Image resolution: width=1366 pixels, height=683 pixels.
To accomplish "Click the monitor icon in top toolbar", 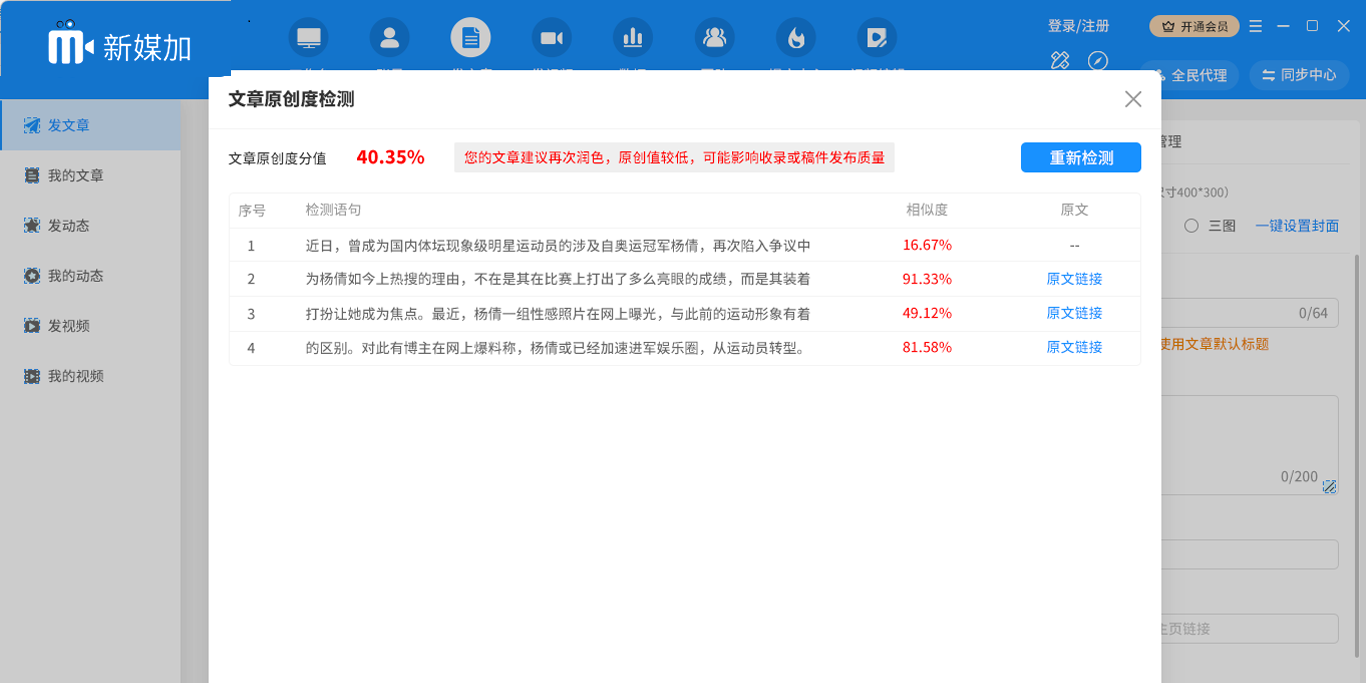I will click(309, 39).
